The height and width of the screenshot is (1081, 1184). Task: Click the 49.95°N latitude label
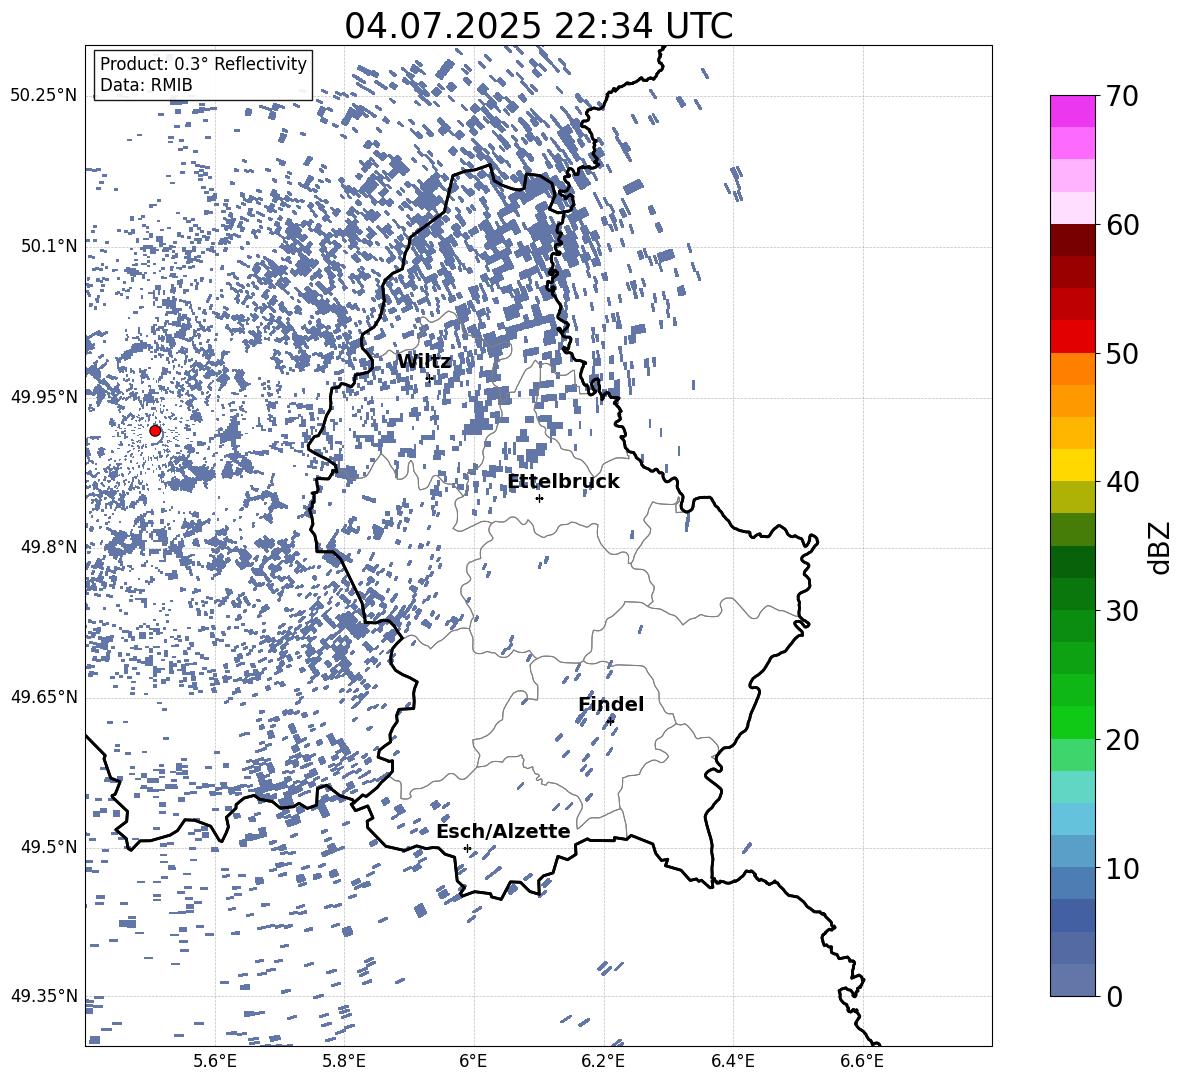pyautogui.click(x=44, y=397)
